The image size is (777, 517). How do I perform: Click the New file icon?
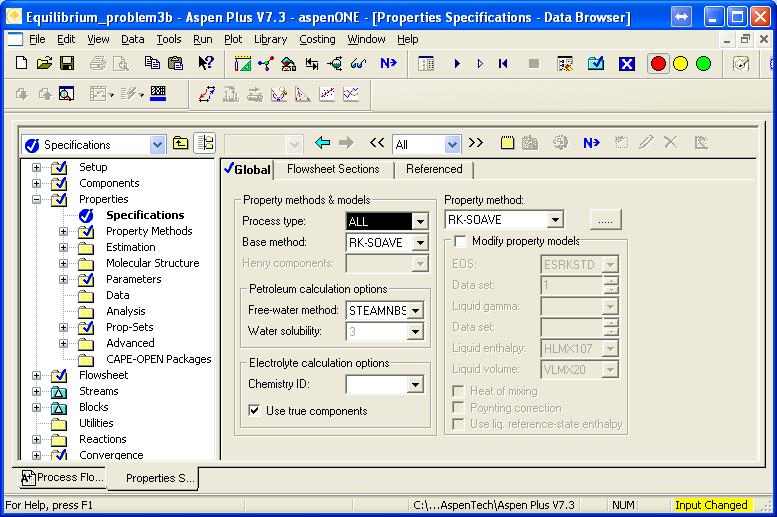[21, 63]
